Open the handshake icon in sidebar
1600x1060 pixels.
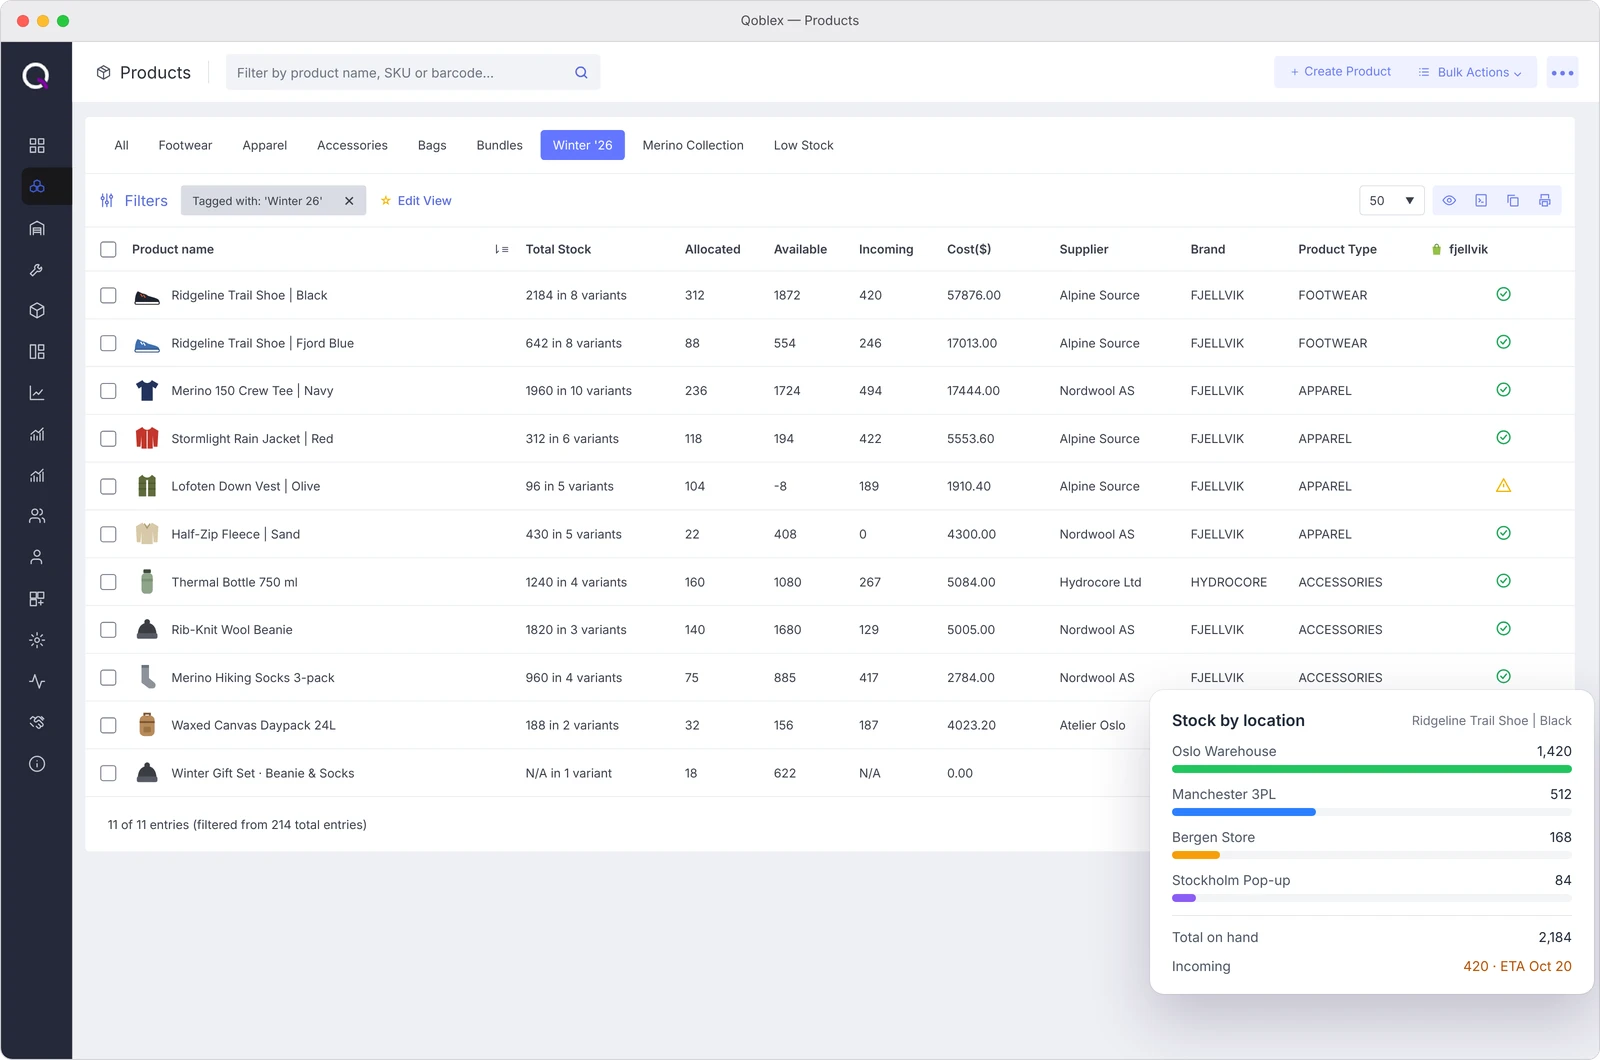pos(37,722)
